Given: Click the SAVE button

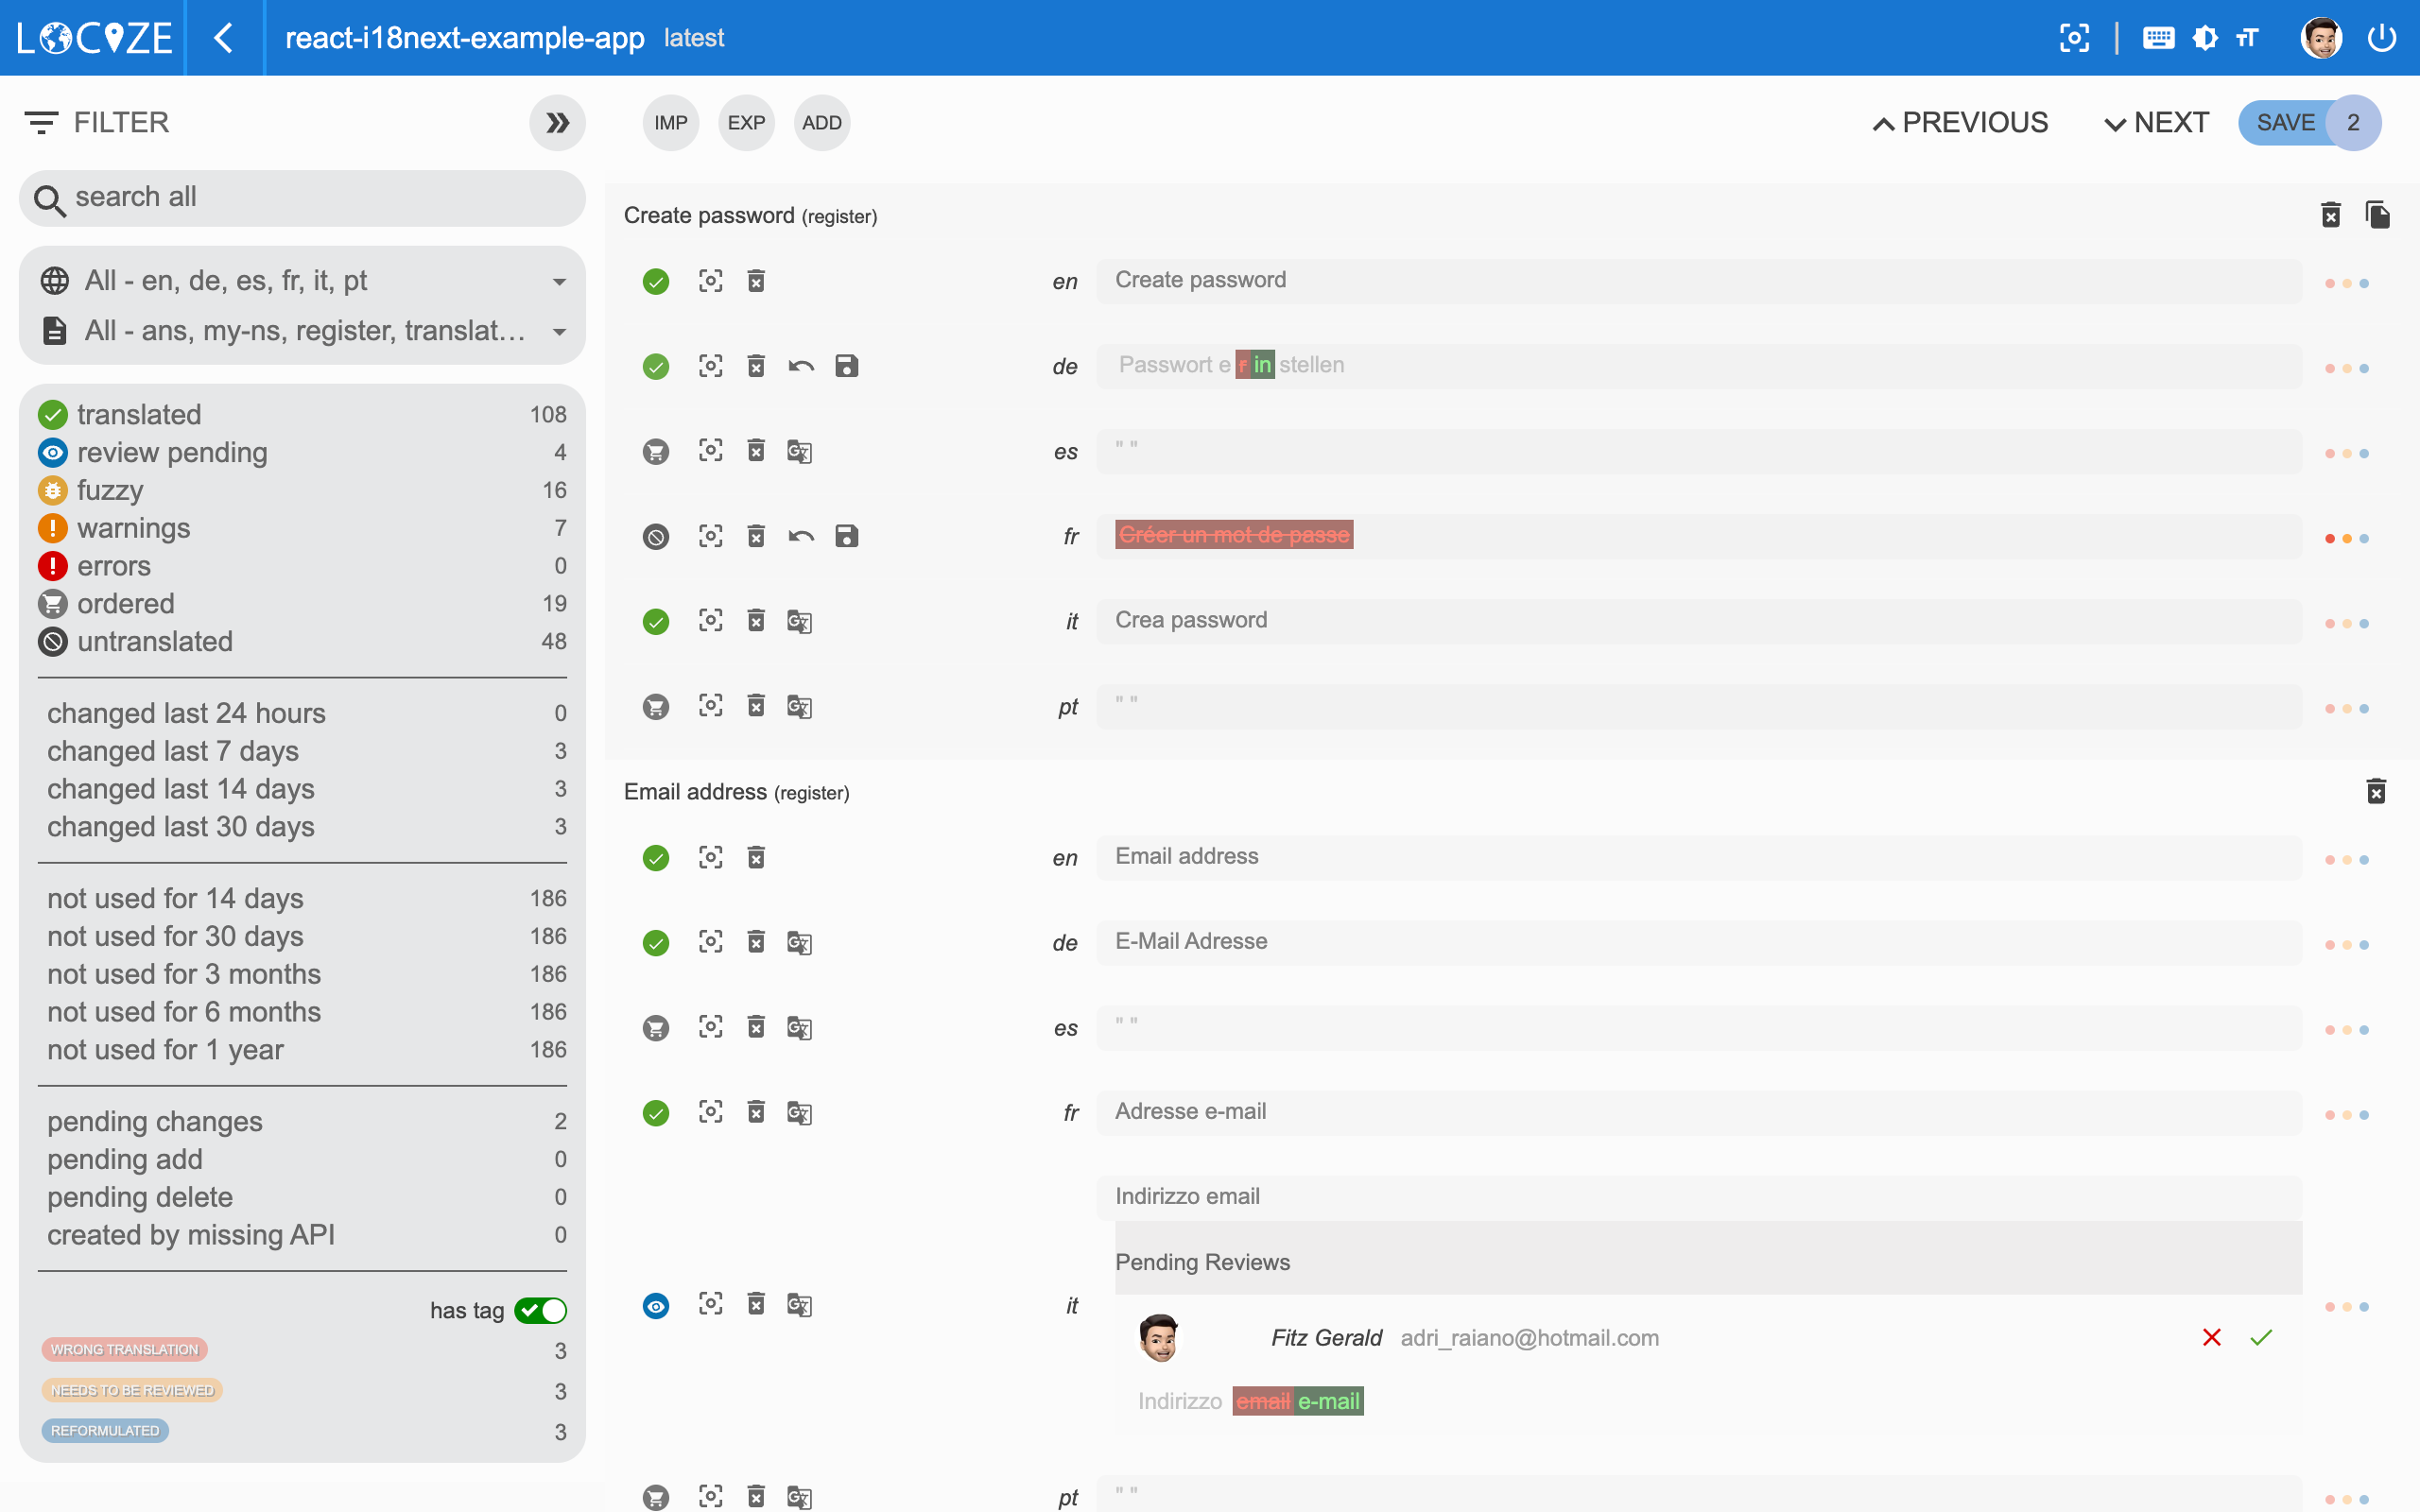Looking at the screenshot, I should [2285, 123].
